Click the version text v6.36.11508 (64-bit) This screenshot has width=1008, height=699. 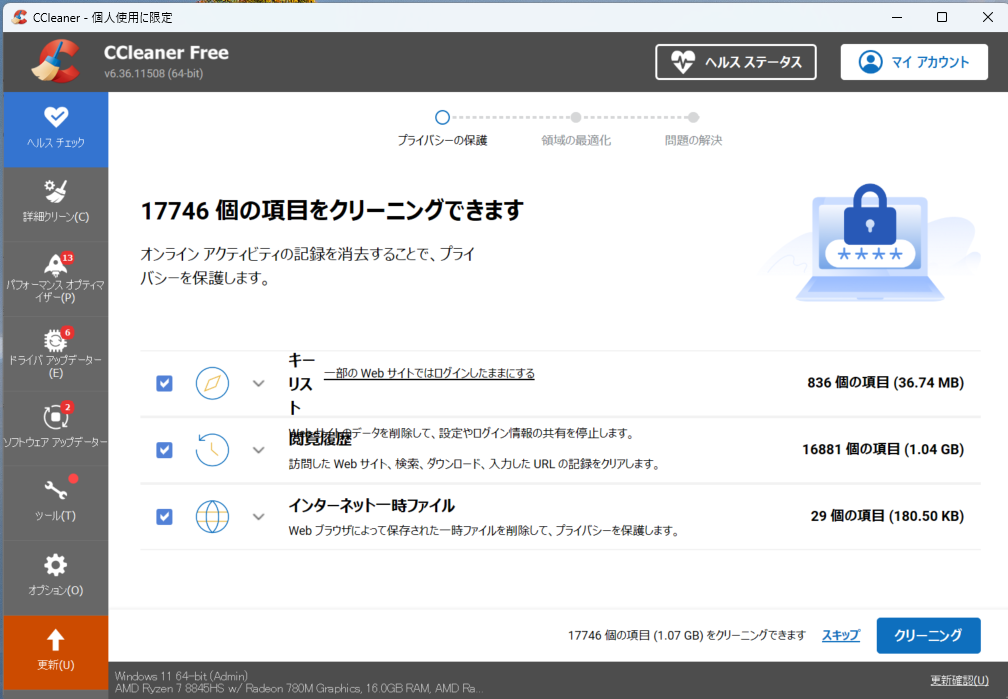(x=154, y=73)
